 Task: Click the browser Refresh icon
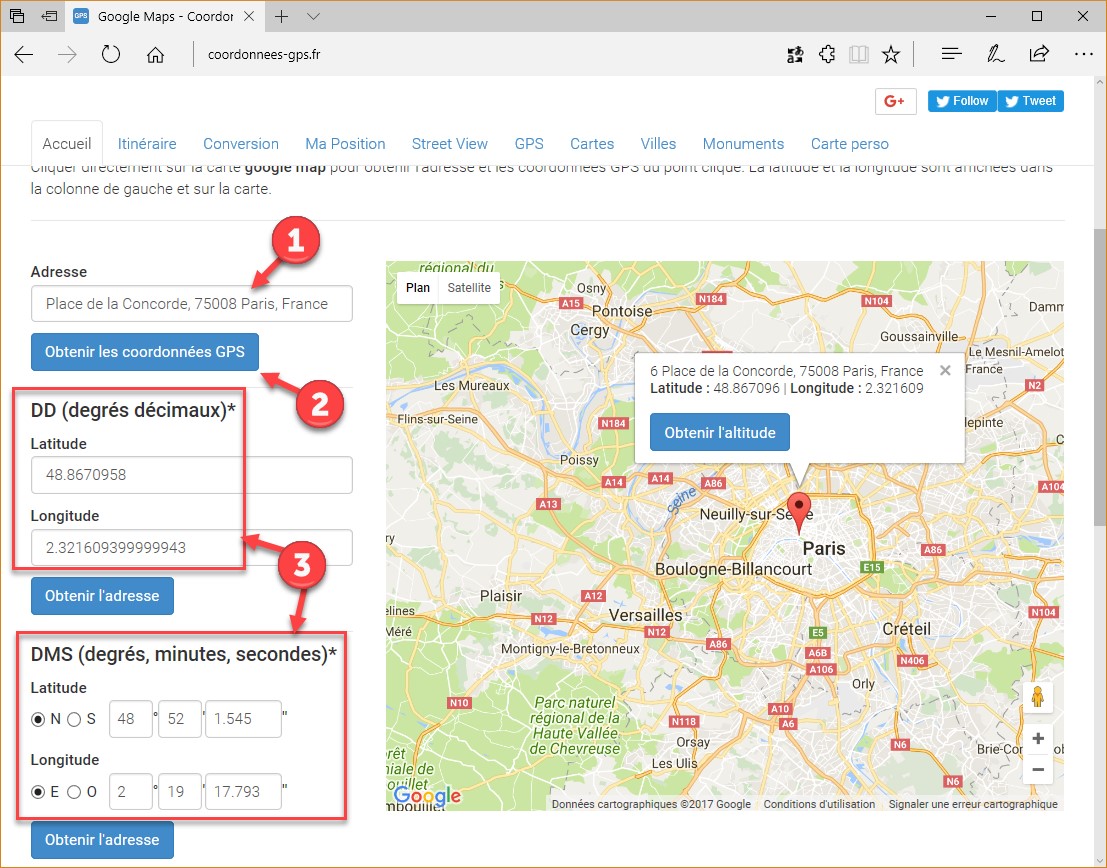pos(111,55)
